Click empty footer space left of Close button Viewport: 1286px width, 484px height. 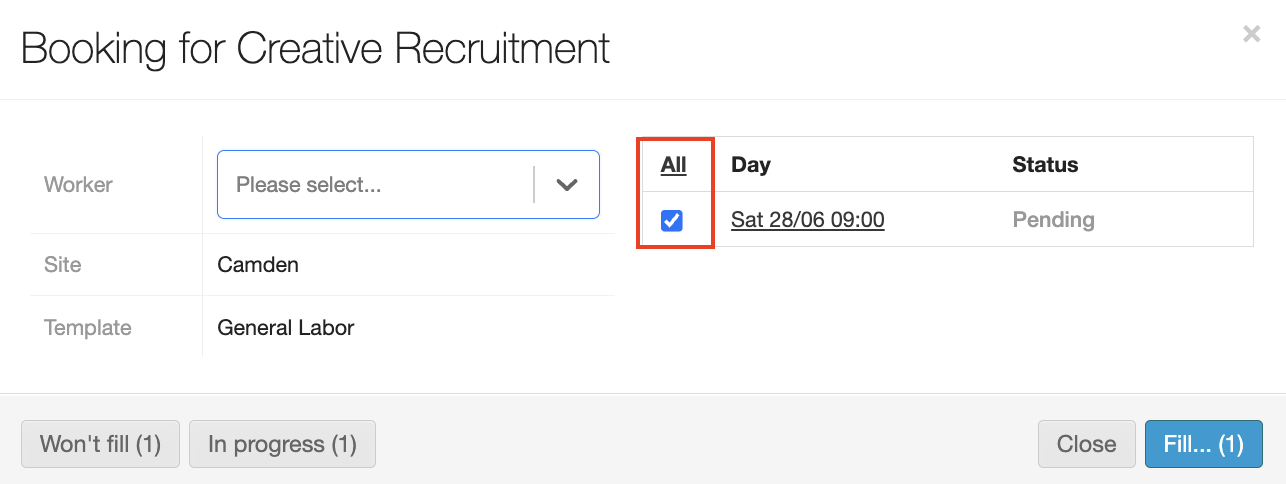(700, 444)
